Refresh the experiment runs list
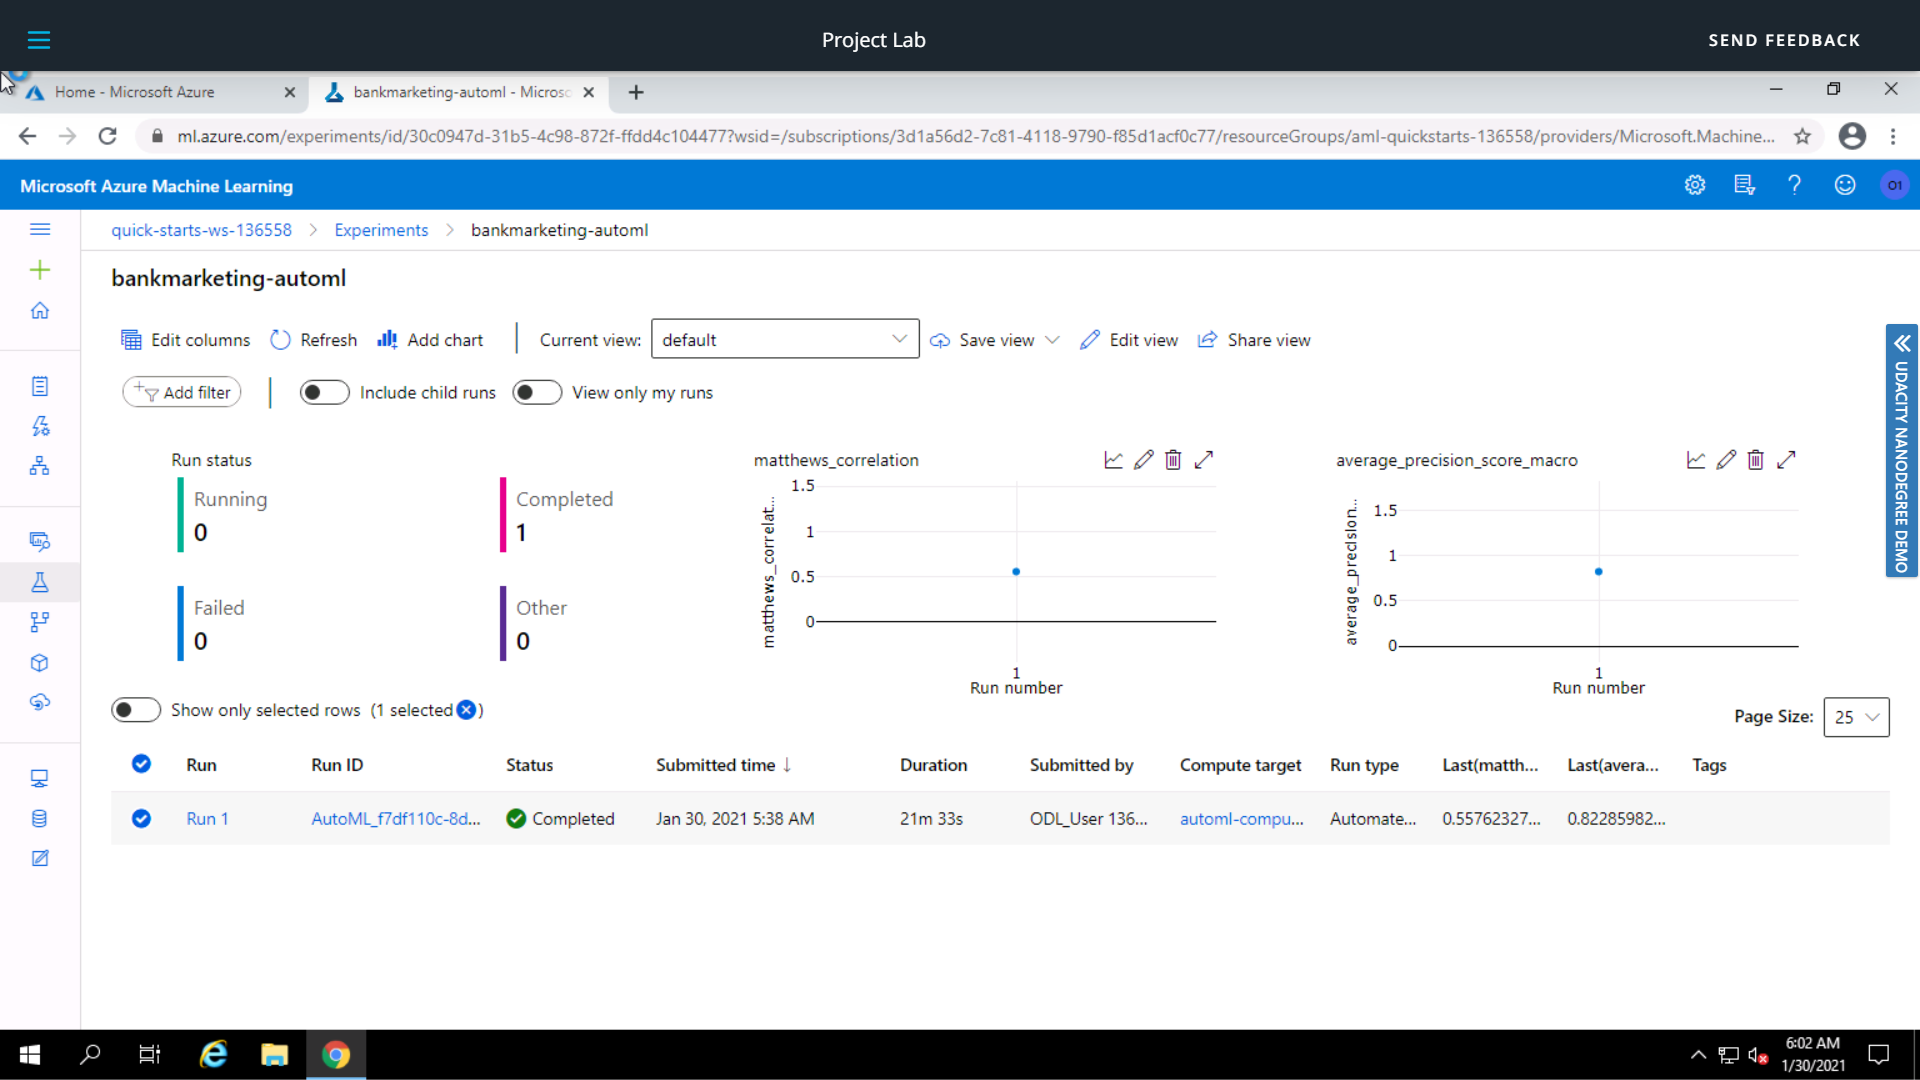Viewport: 1920px width, 1080px height. [313, 339]
